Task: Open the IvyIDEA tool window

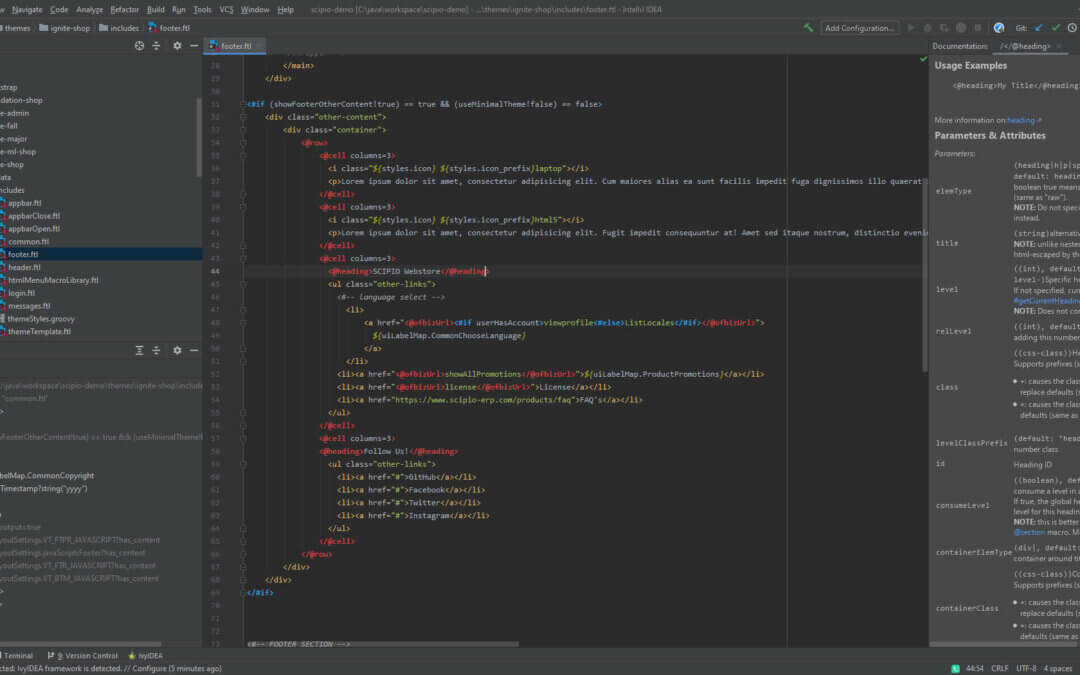Action: tap(145, 656)
